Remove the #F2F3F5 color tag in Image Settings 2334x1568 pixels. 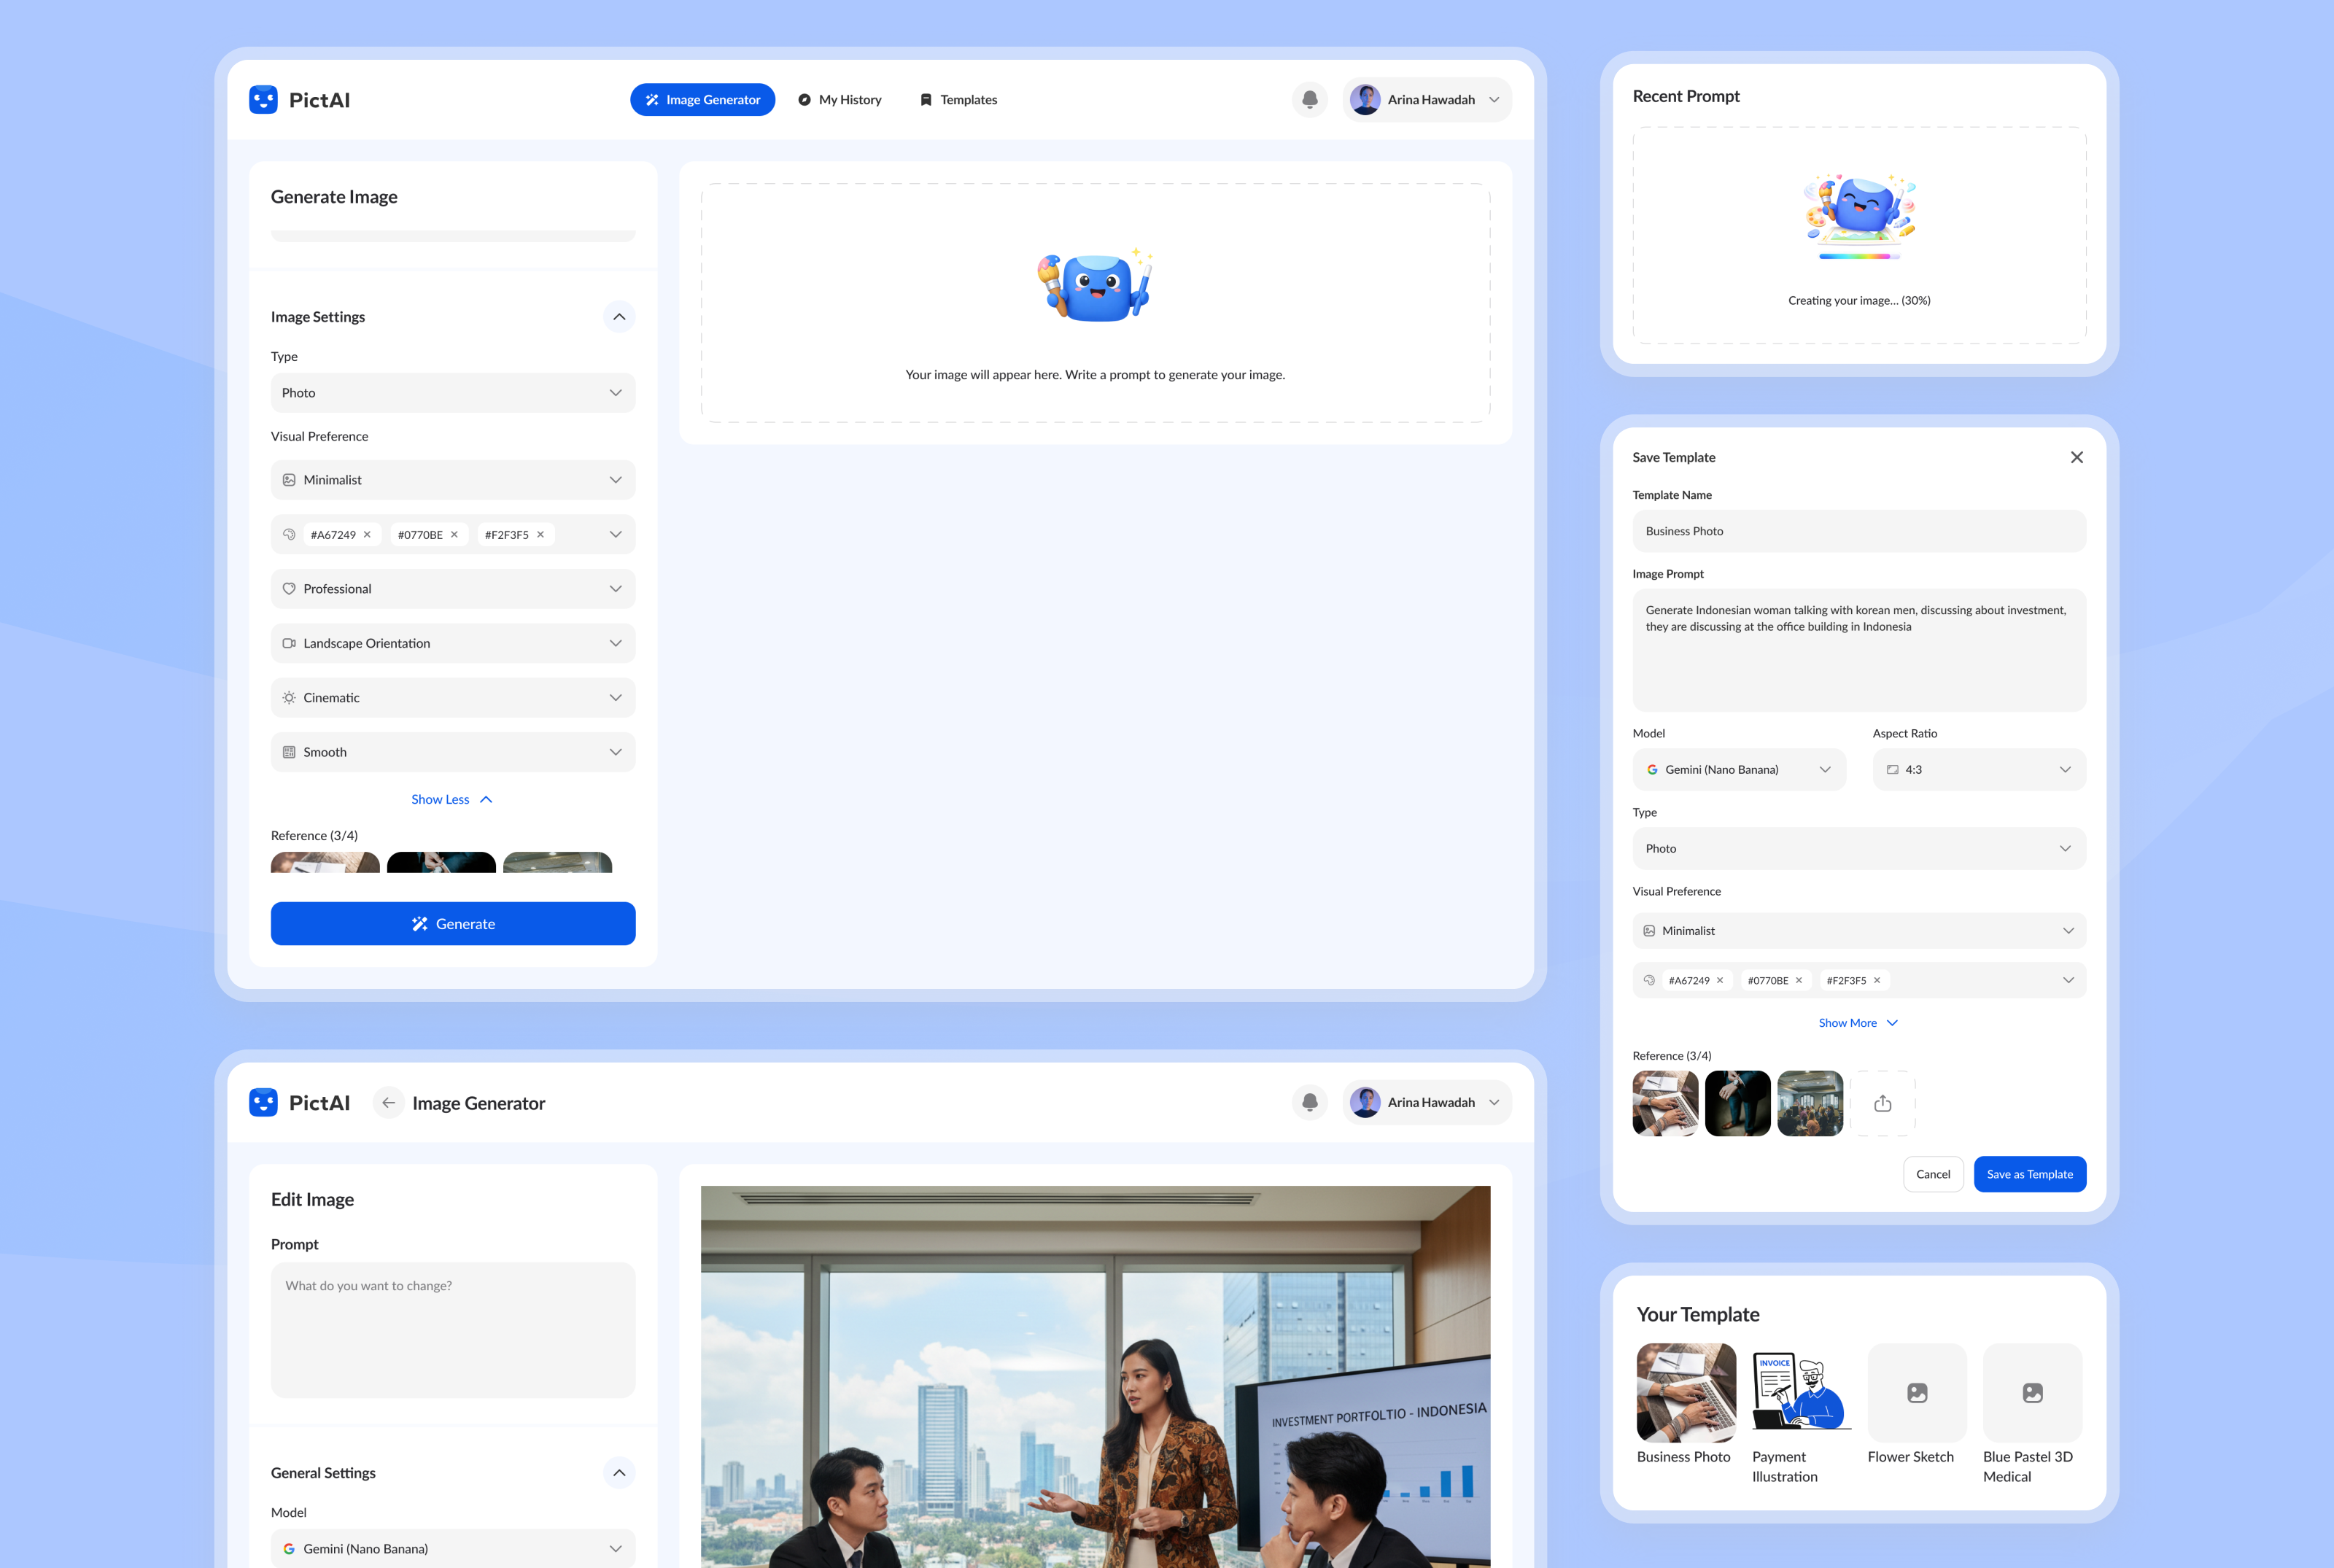click(x=541, y=535)
